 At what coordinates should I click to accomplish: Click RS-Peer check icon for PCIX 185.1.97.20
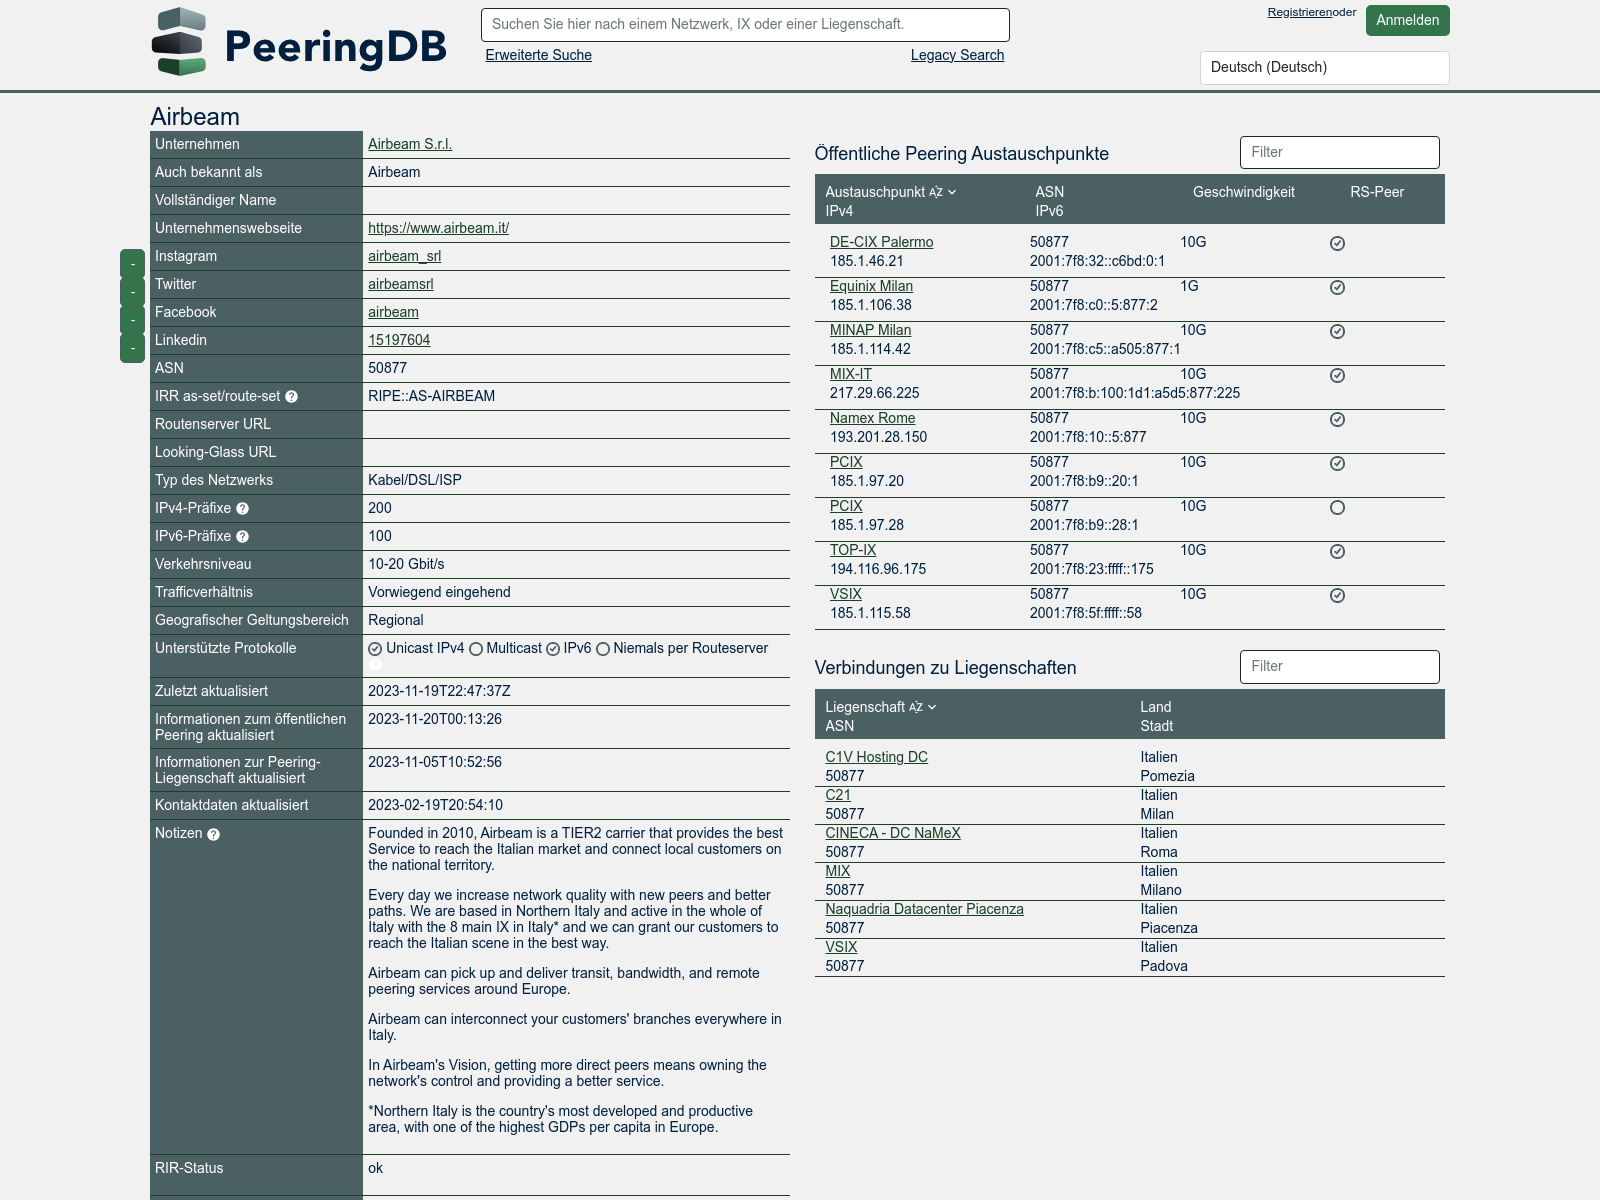pos(1337,463)
